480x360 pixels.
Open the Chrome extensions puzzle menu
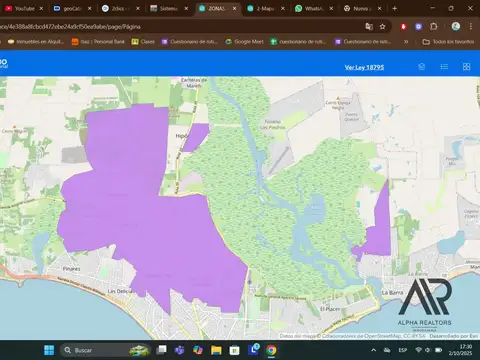434,26
